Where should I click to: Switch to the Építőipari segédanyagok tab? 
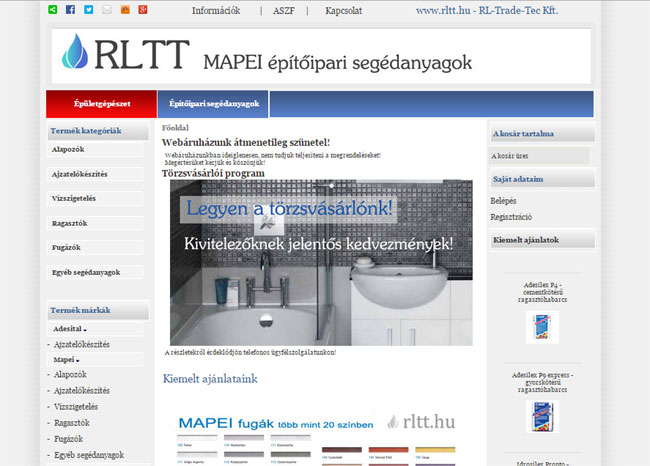click(x=213, y=104)
